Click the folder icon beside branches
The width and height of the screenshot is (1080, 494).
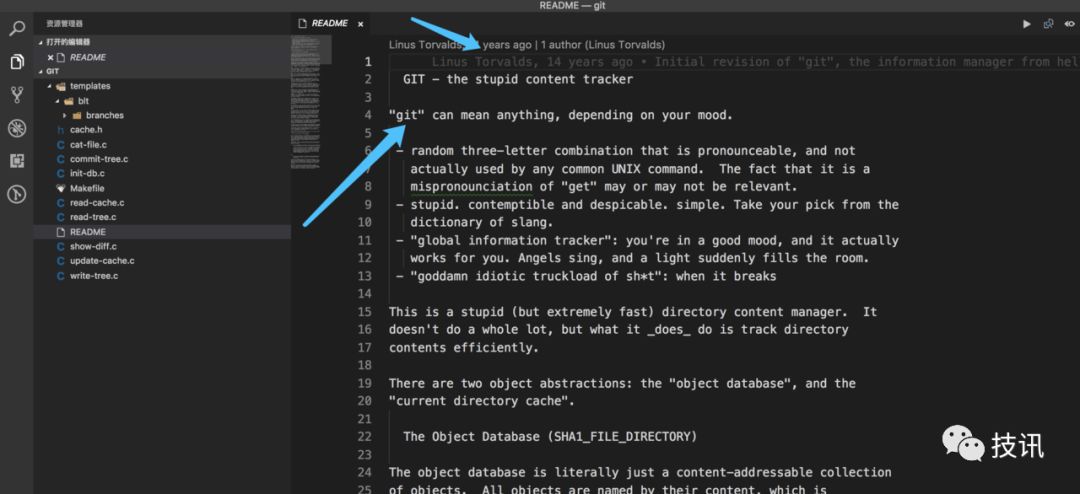tap(76, 115)
